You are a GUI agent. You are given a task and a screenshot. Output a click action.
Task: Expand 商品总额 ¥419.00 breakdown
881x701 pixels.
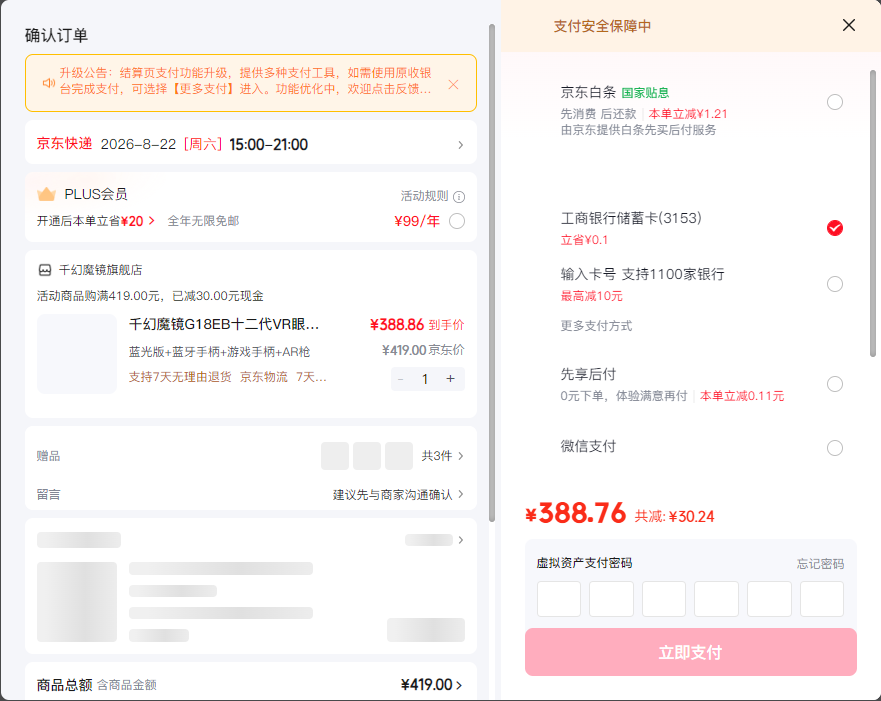[x=459, y=685]
